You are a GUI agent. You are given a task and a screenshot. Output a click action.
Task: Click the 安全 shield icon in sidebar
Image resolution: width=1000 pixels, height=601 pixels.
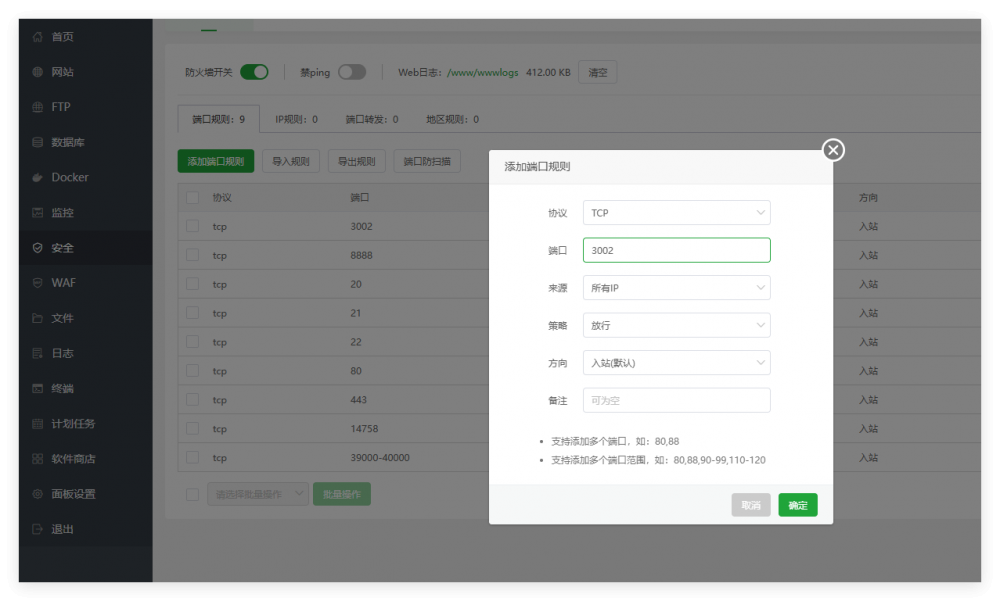(37, 248)
